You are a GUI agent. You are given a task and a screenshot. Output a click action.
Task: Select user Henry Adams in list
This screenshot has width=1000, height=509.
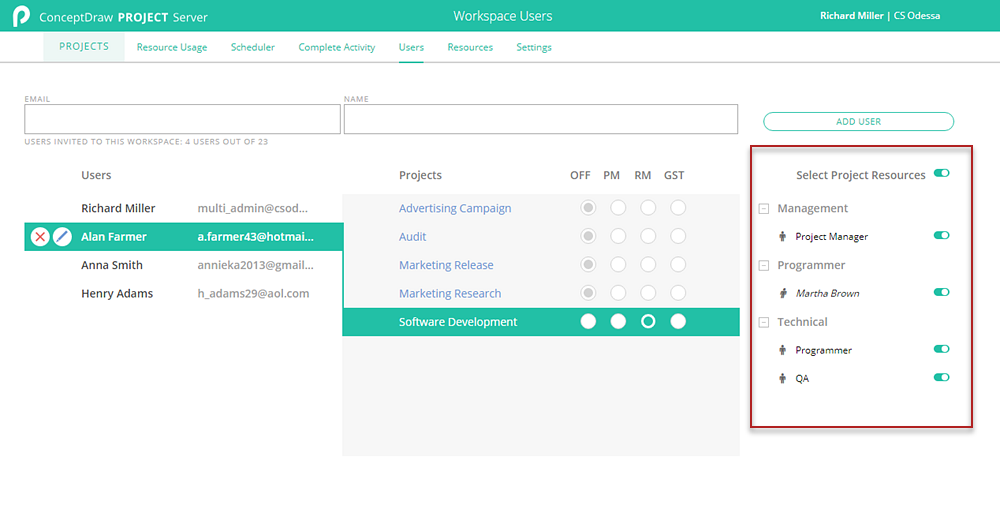click(117, 293)
